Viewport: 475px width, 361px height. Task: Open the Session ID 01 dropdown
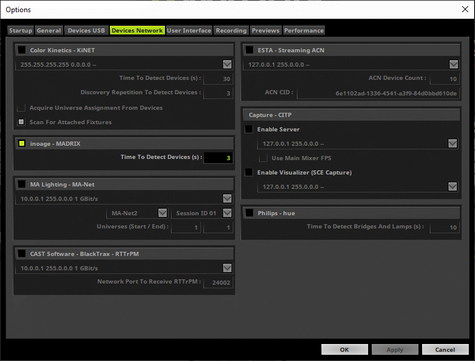[x=227, y=213]
